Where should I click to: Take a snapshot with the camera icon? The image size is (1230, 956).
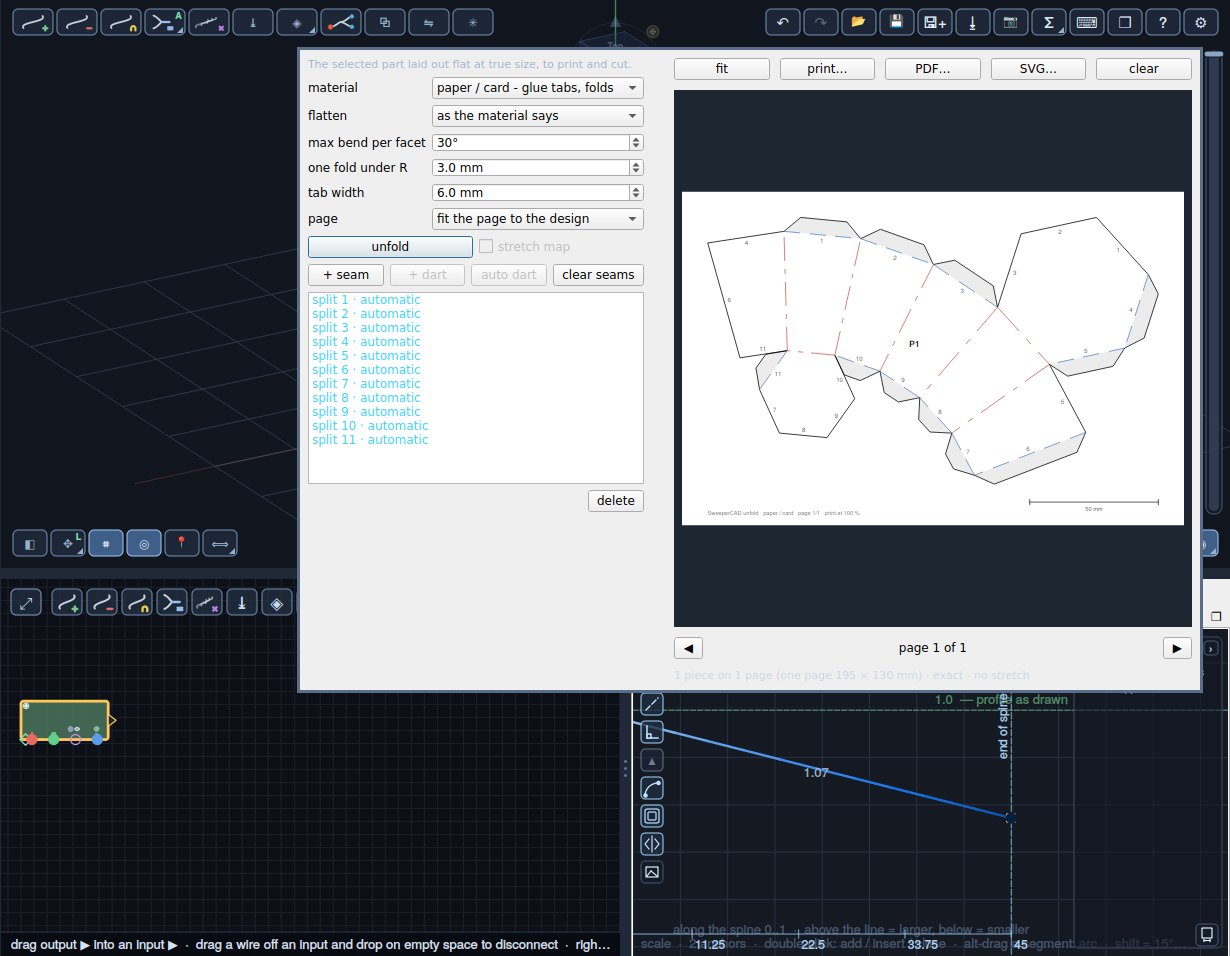[1013, 22]
